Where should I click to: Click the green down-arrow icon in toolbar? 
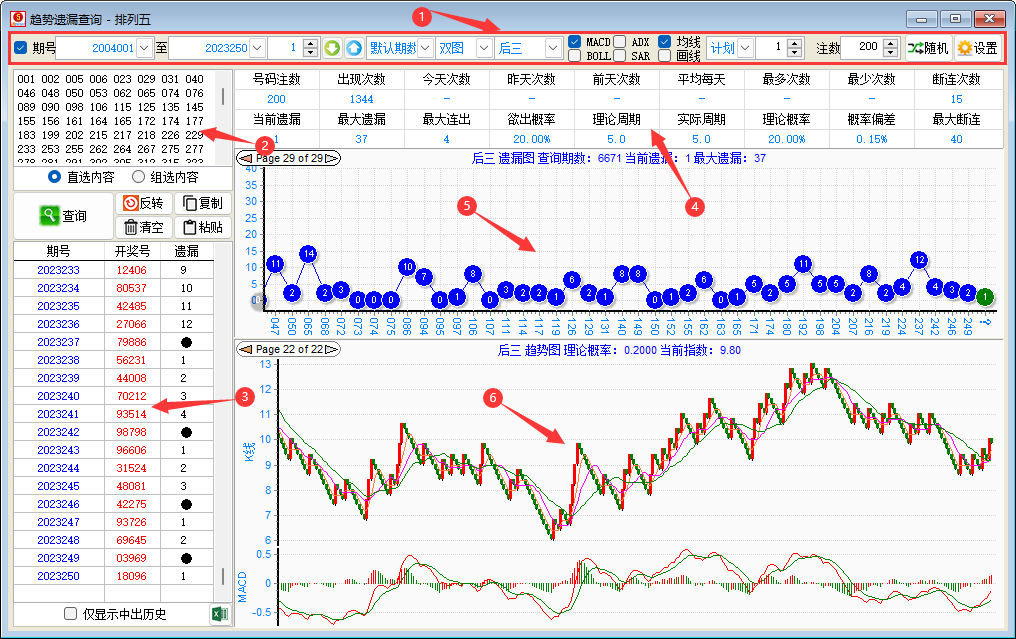point(332,48)
